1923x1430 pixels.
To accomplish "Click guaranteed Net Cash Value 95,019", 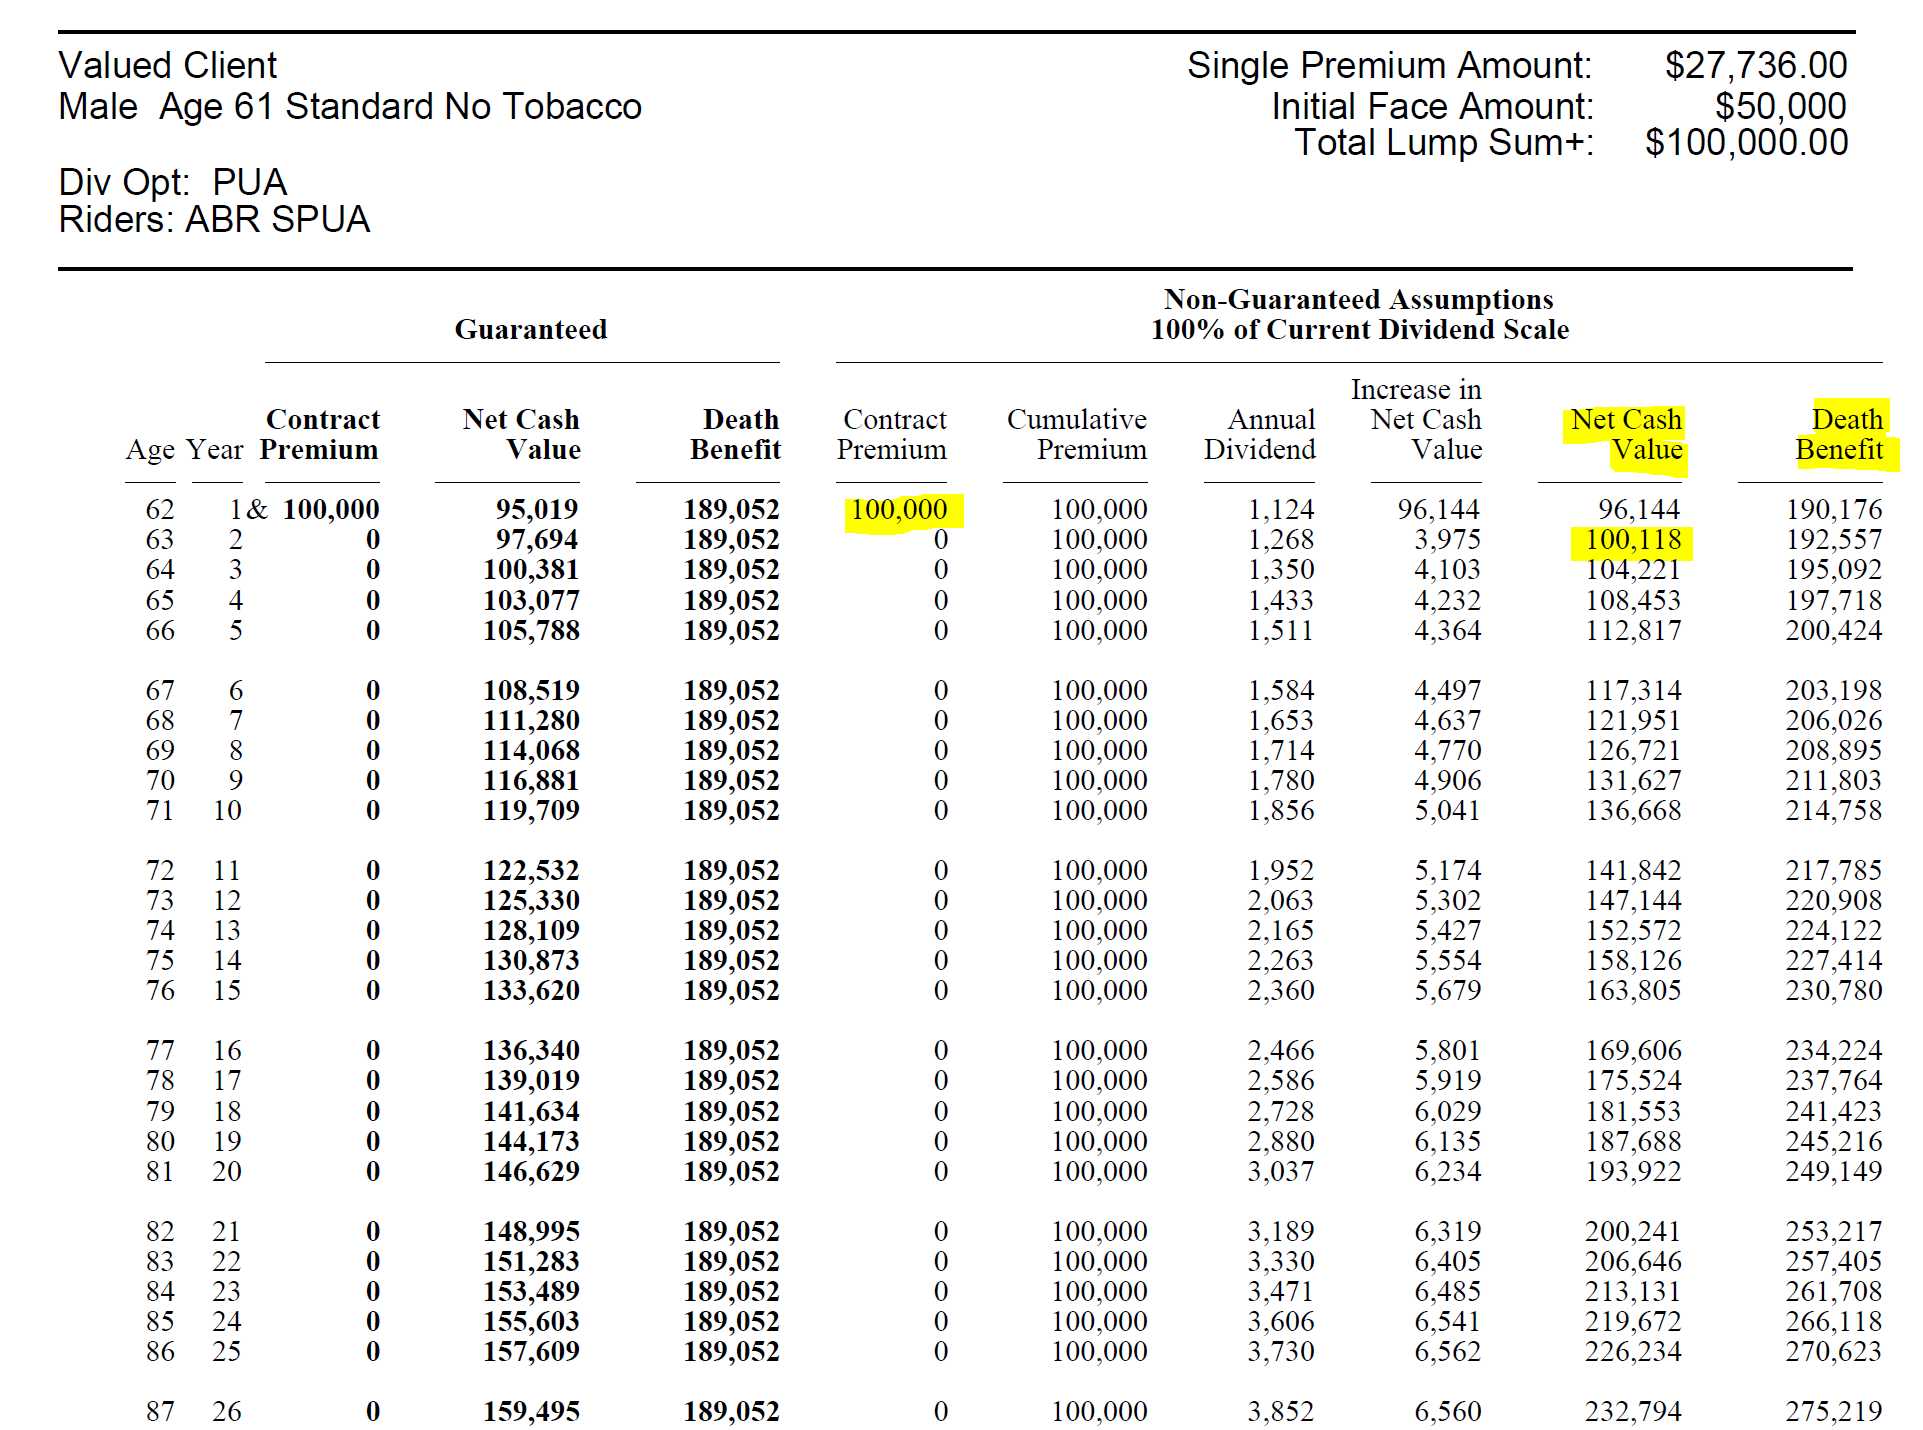I will point(537,509).
